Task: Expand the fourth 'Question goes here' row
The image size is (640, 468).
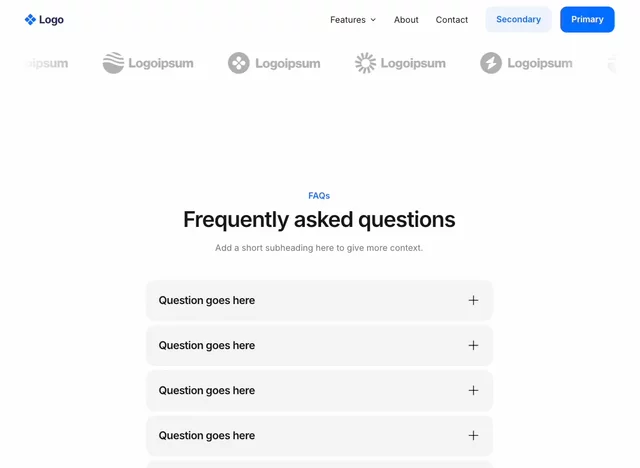Action: [319, 435]
